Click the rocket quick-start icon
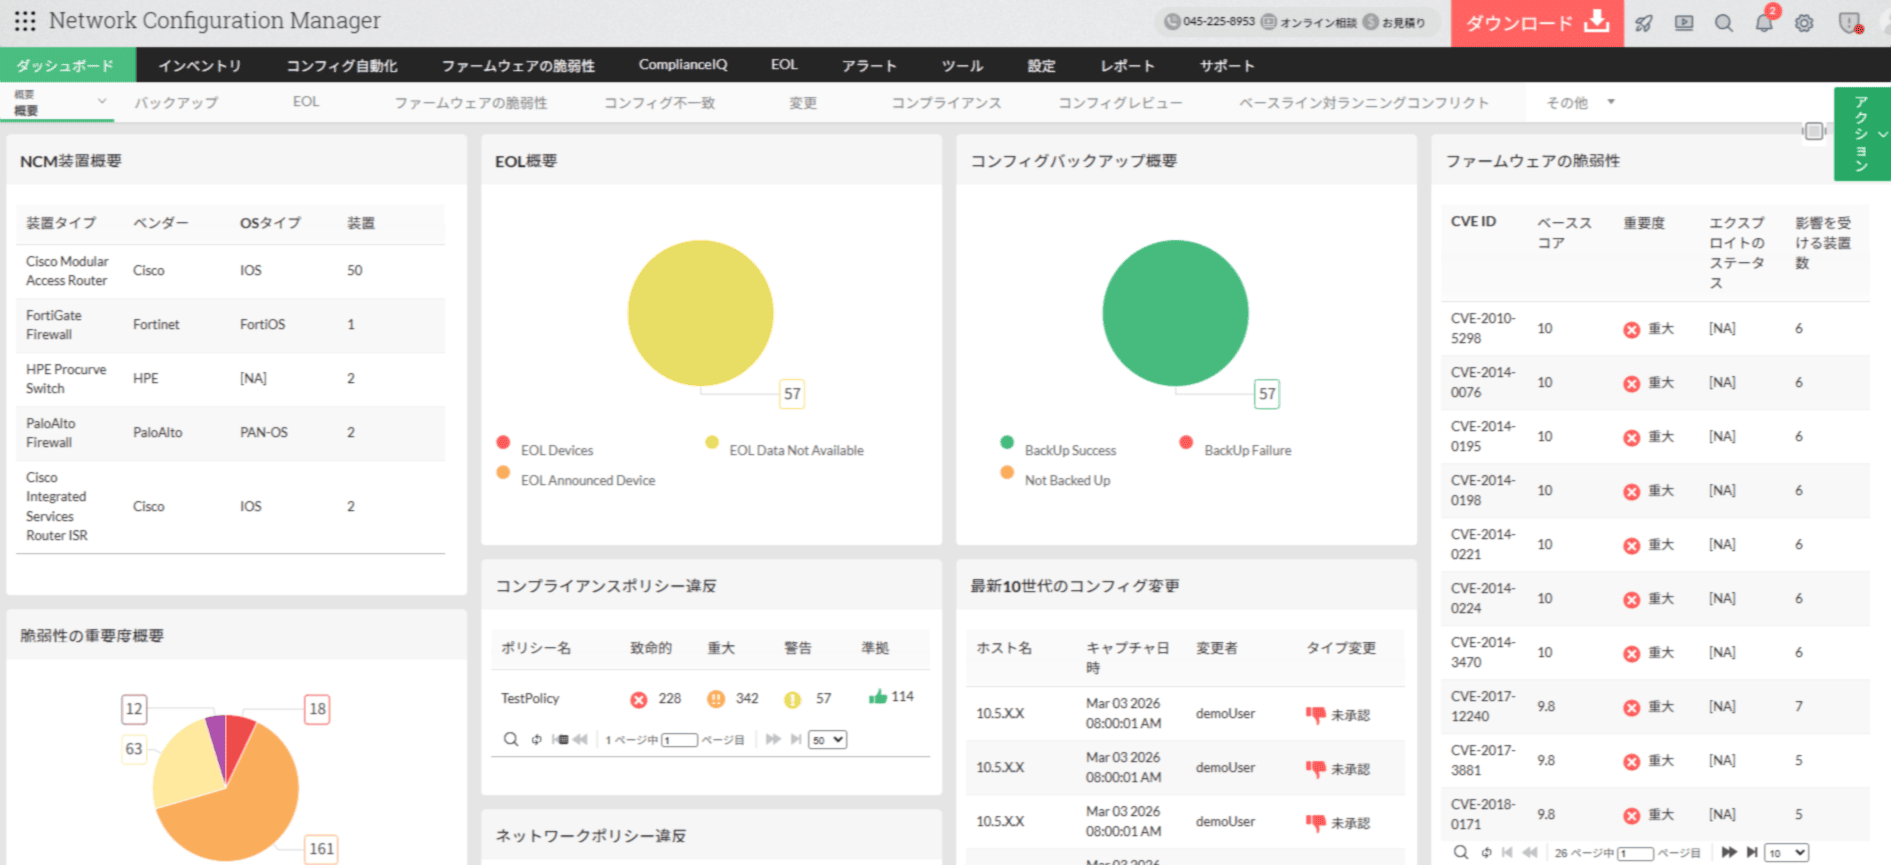Viewport: 1891px width, 865px height. (x=1644, y=23)
